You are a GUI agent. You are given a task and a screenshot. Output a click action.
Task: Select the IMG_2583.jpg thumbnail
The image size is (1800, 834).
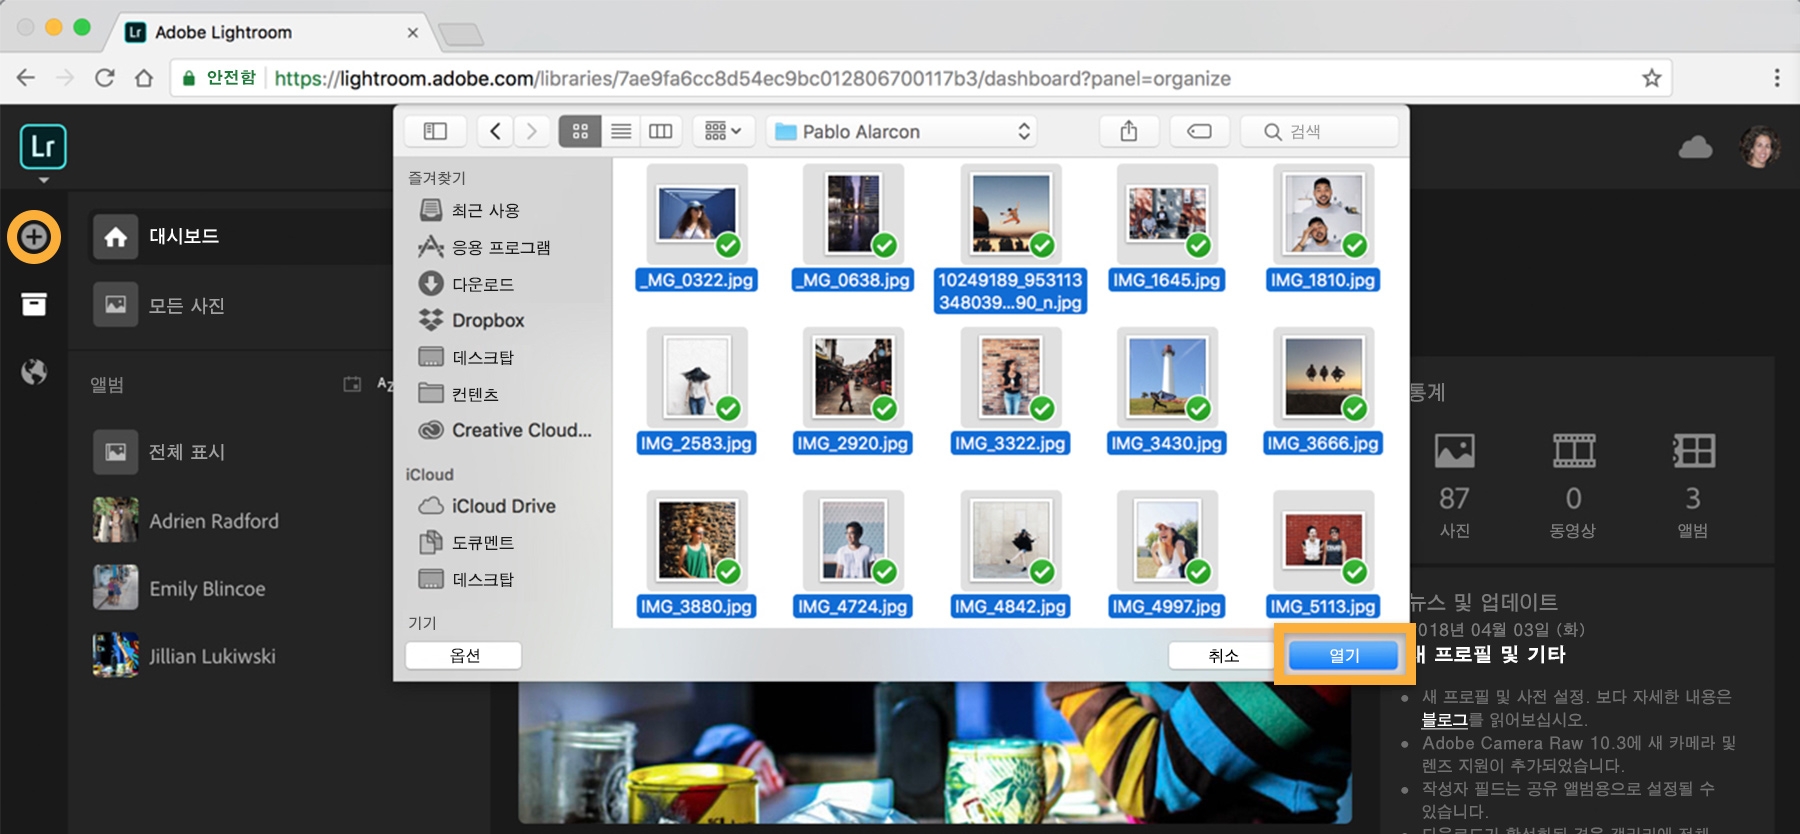pos(697,377)
